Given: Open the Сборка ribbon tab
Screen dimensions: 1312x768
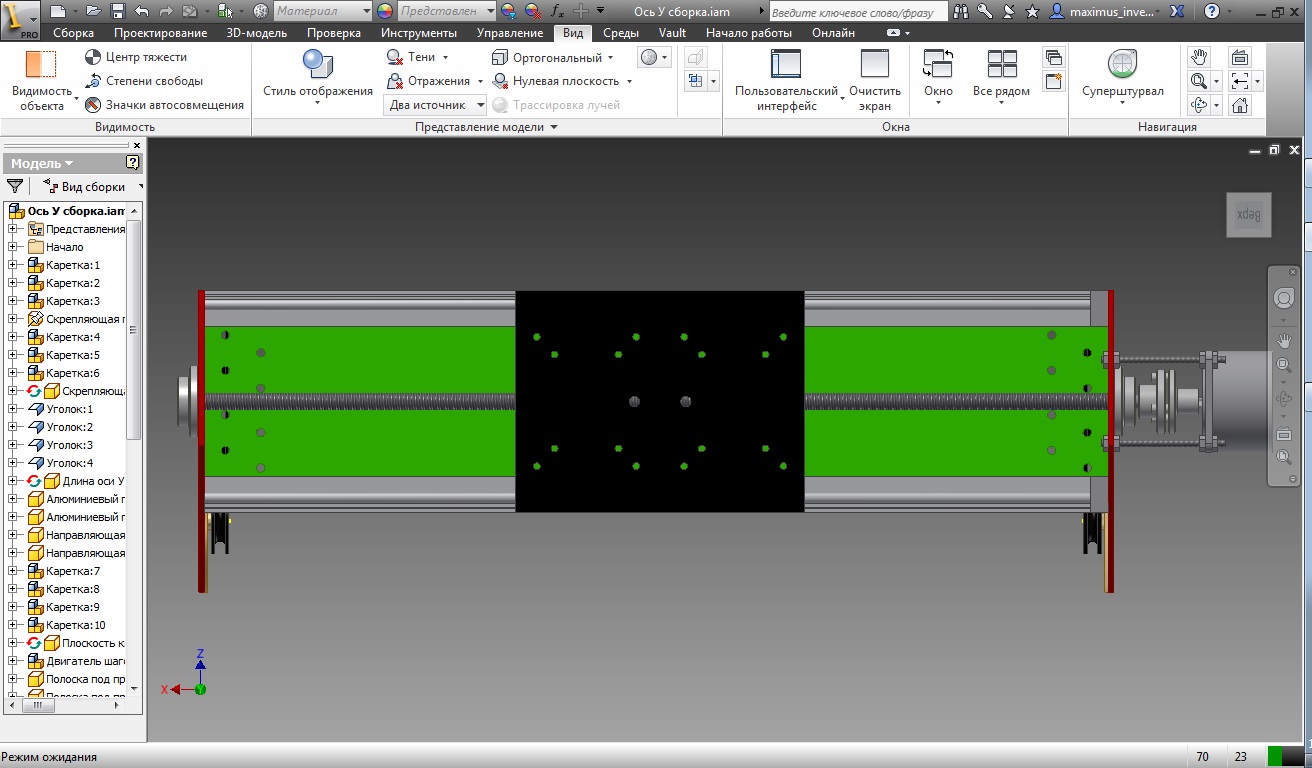Looking at the screenshot, I should pos(73,33).
